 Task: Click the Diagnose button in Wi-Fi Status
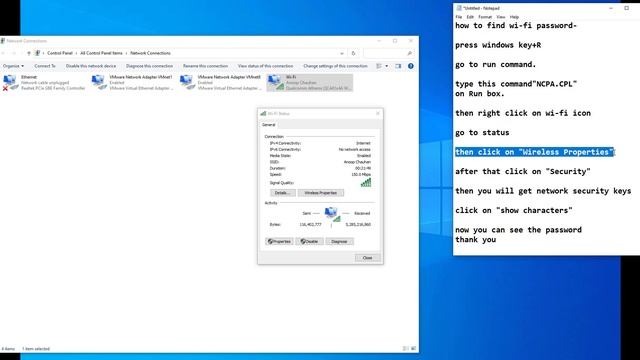pyautogui.click(x=339, y=242)
